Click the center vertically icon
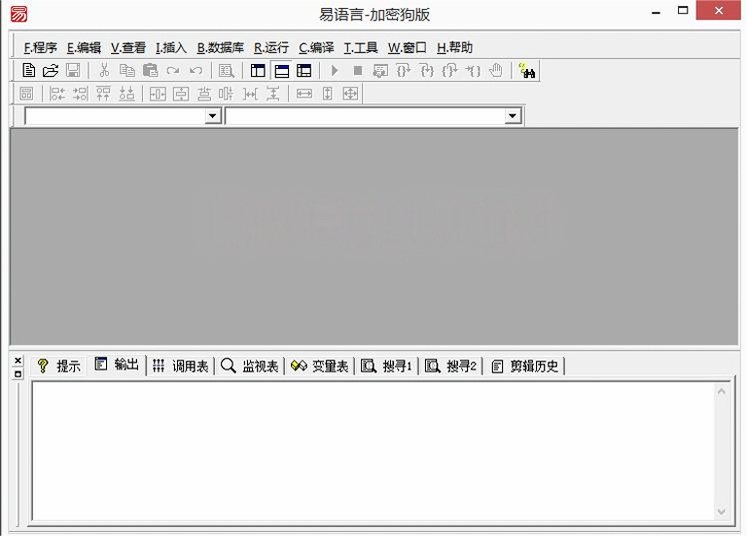747x536 pixels. [x=181, y=94]
